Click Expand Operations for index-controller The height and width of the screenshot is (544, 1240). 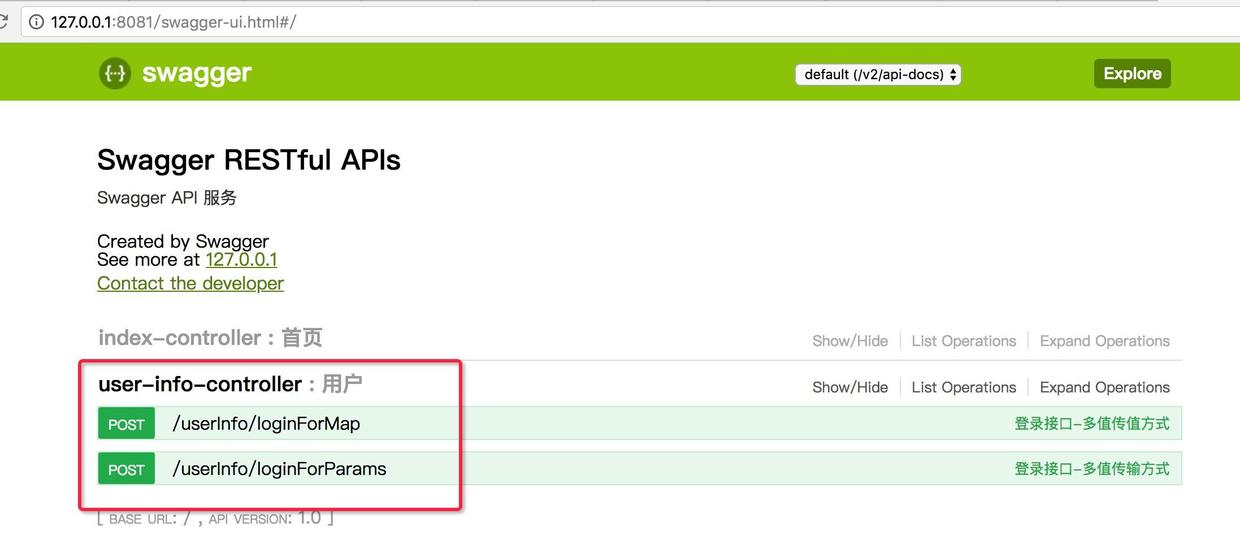(x=1104, y=341)
